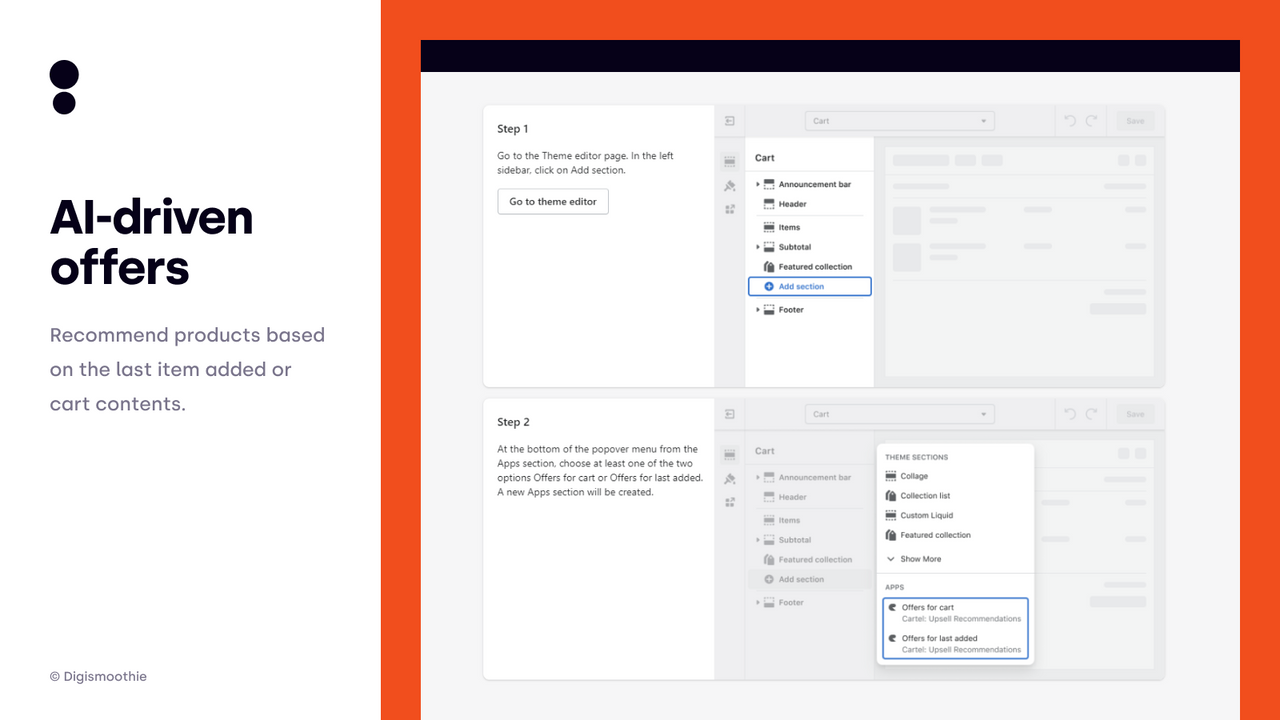Image resolution: width=1280 pixels, height=720 pixels.
Task: Expand the Footer section
Action: pos(758,309)
